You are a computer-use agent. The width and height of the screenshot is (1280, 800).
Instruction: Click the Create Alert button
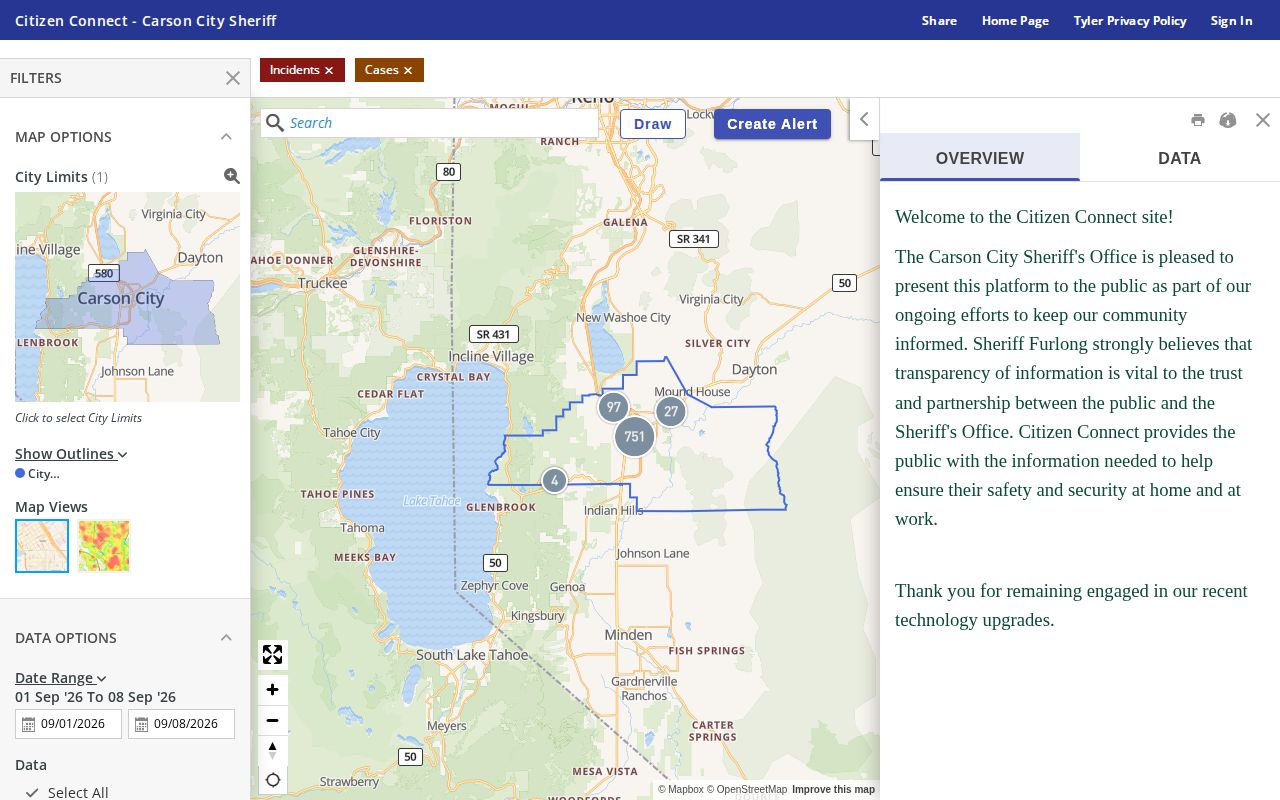click(x=772, y=124)
